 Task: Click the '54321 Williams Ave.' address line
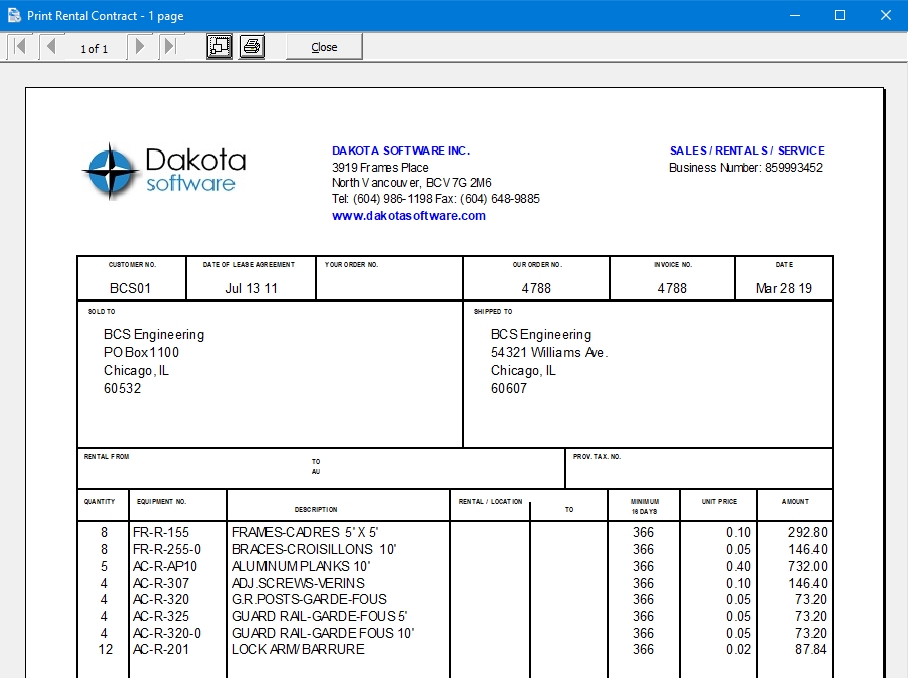coord(550,353)
